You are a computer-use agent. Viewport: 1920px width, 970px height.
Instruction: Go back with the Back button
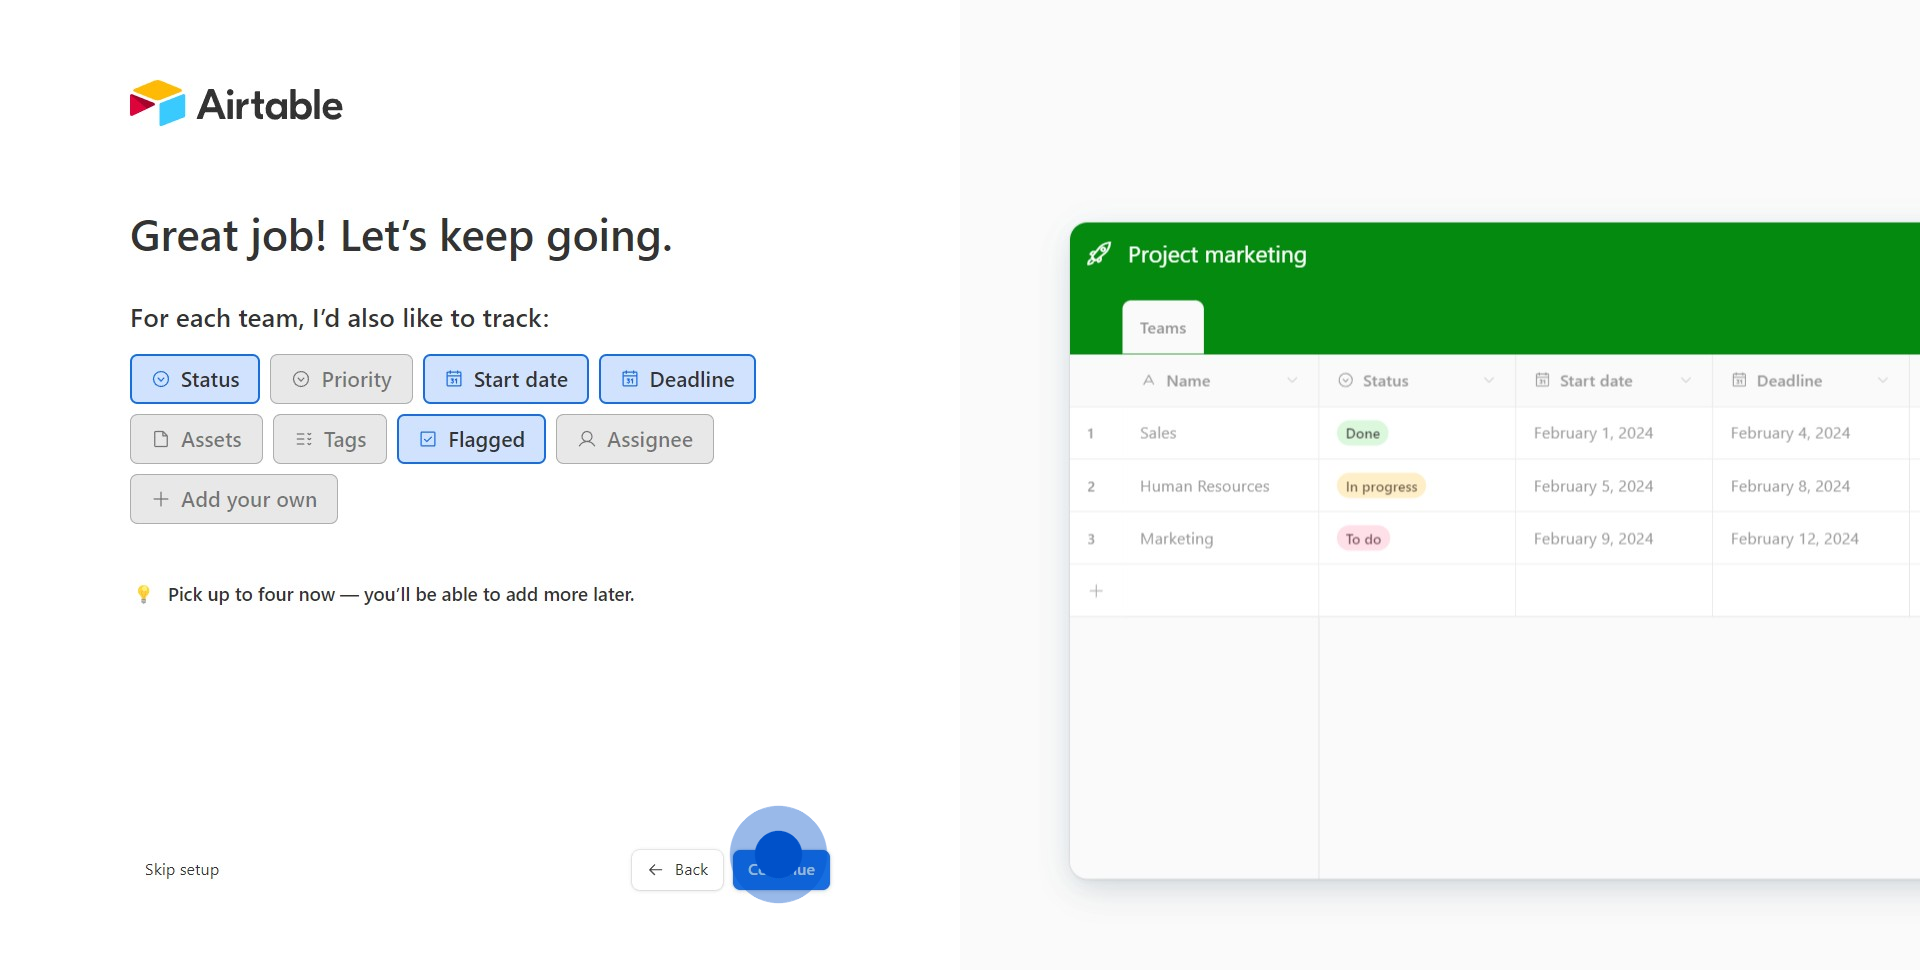[677, 870]
